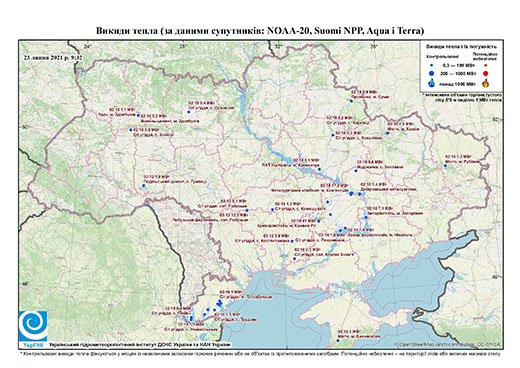The height and width of the screenshot is (368, 520).
Task: Select the Pobuzke ferronickel plant marker
Action: click(247, 210)
